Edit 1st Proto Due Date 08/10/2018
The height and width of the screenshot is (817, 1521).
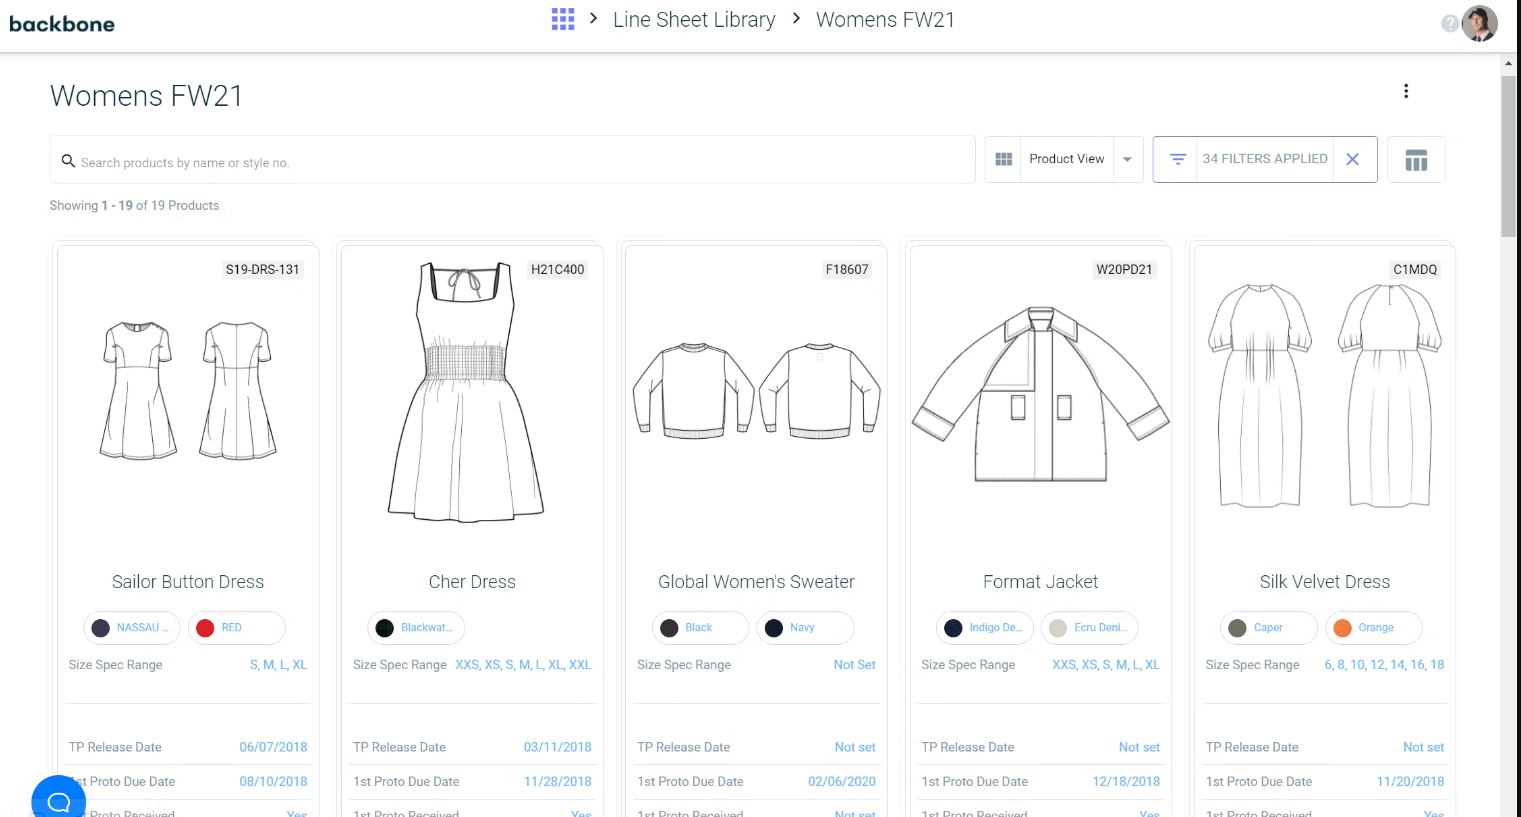pos(273,782)
